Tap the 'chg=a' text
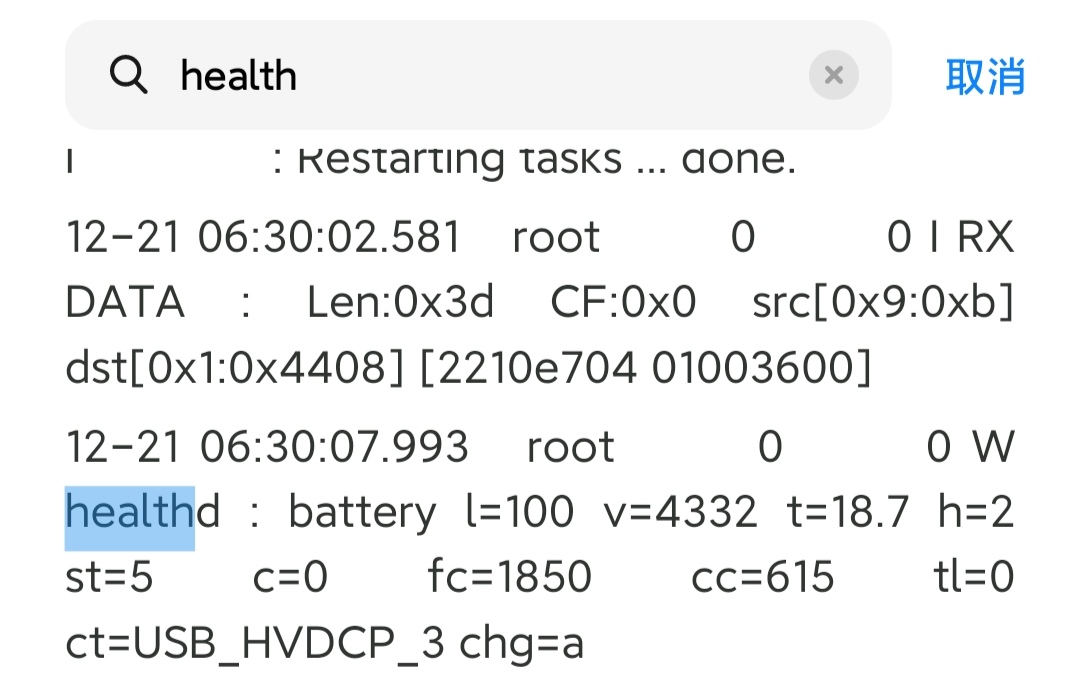The height and width of the screenshot is (684, 1080). [521, 645]
